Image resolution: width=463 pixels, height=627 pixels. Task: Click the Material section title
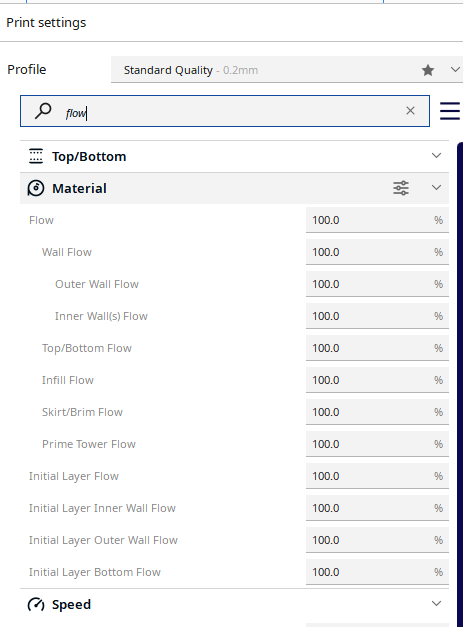79,188
